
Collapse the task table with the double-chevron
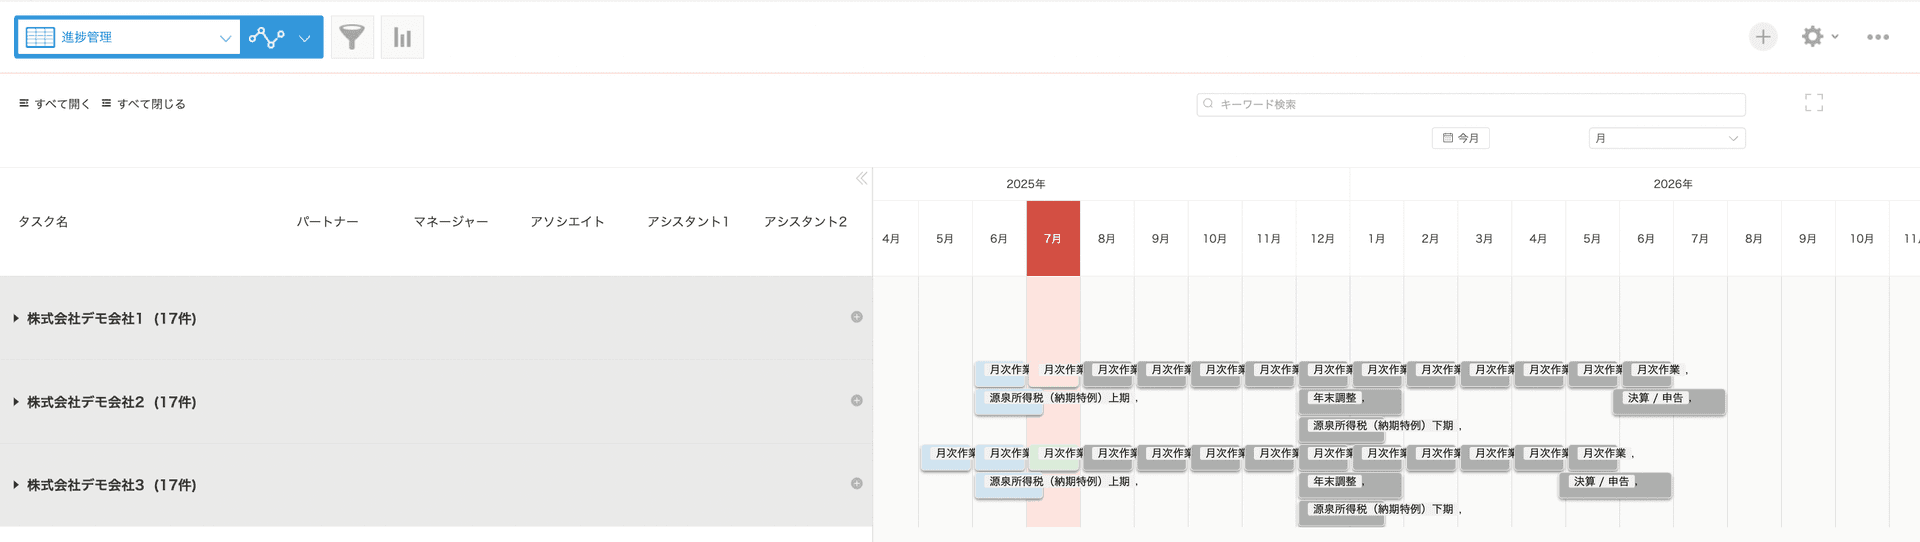(x=861, y=179)
